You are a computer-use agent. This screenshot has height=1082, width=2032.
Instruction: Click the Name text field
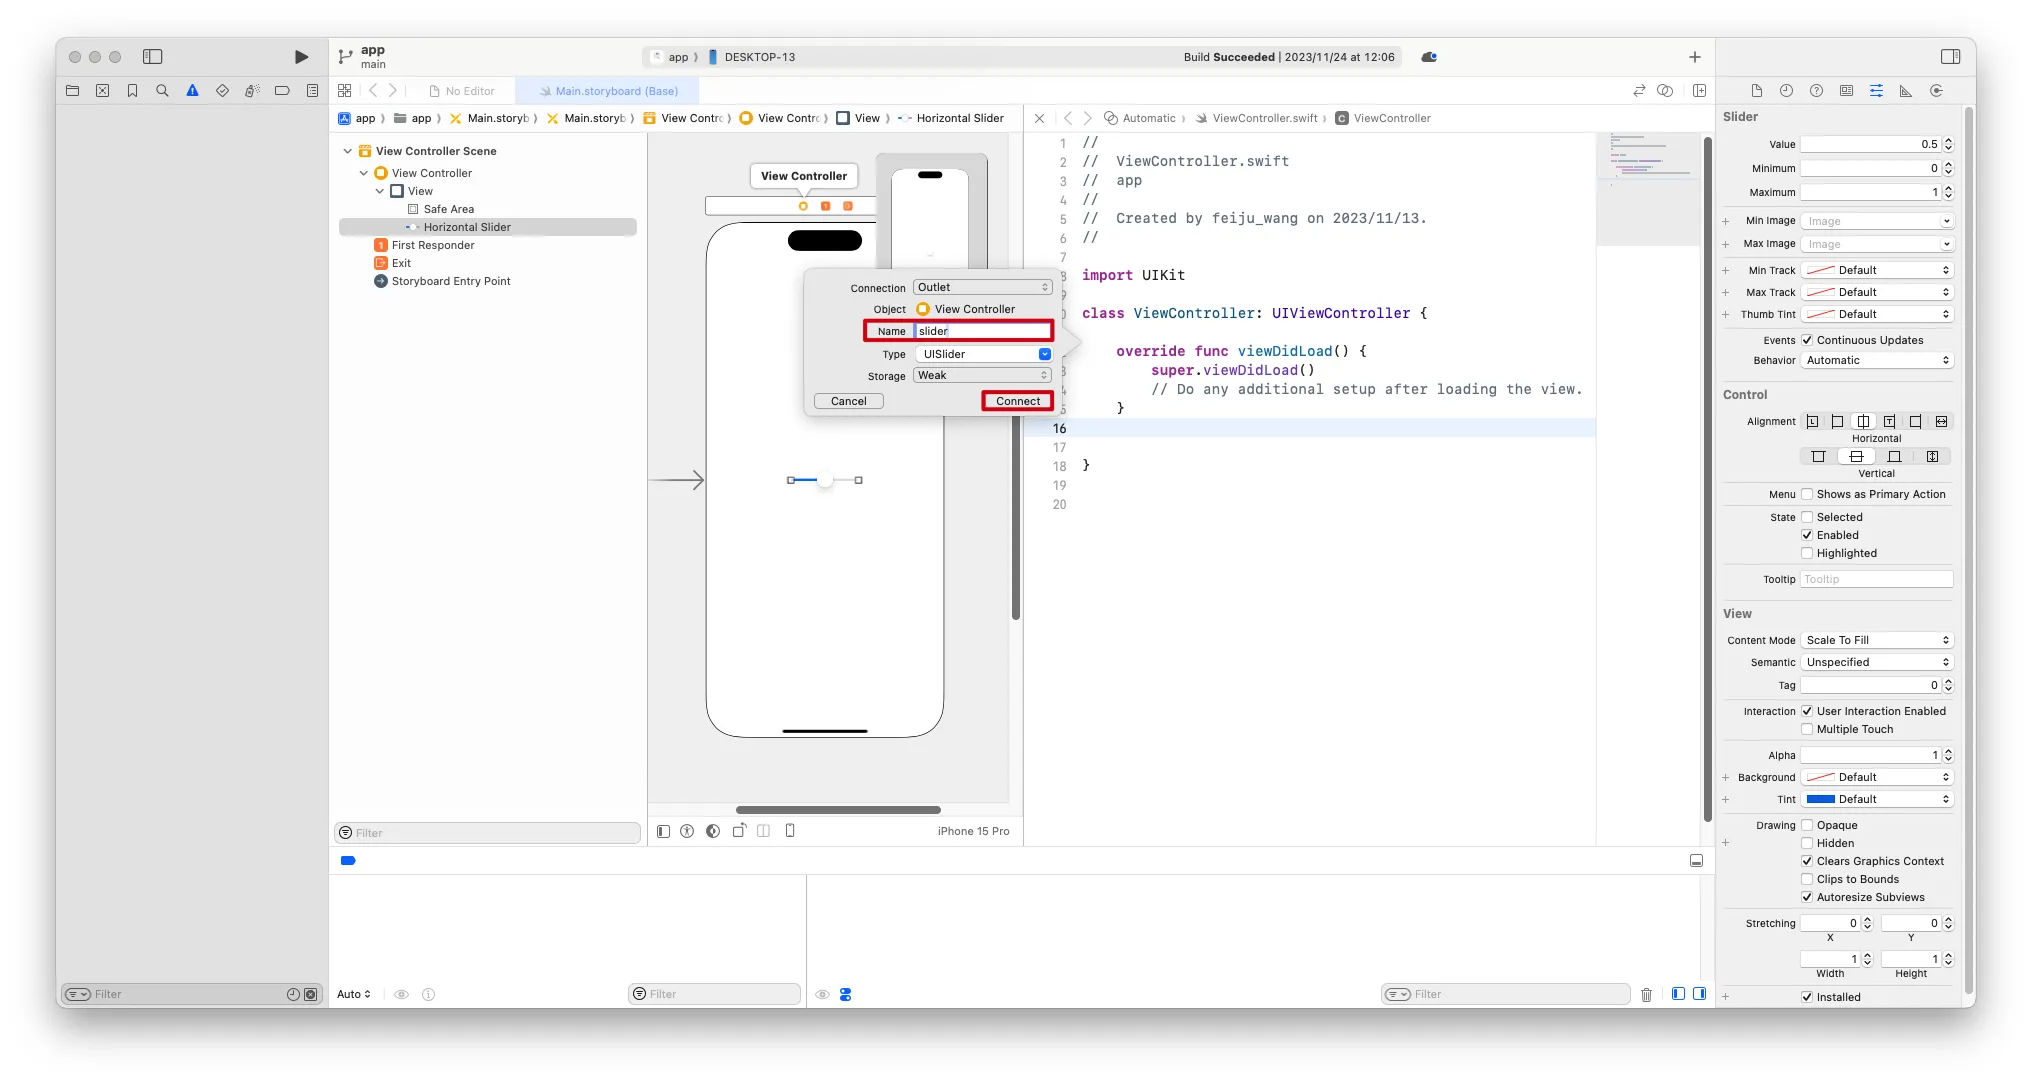pyautogui.click(x=982, y=331)
